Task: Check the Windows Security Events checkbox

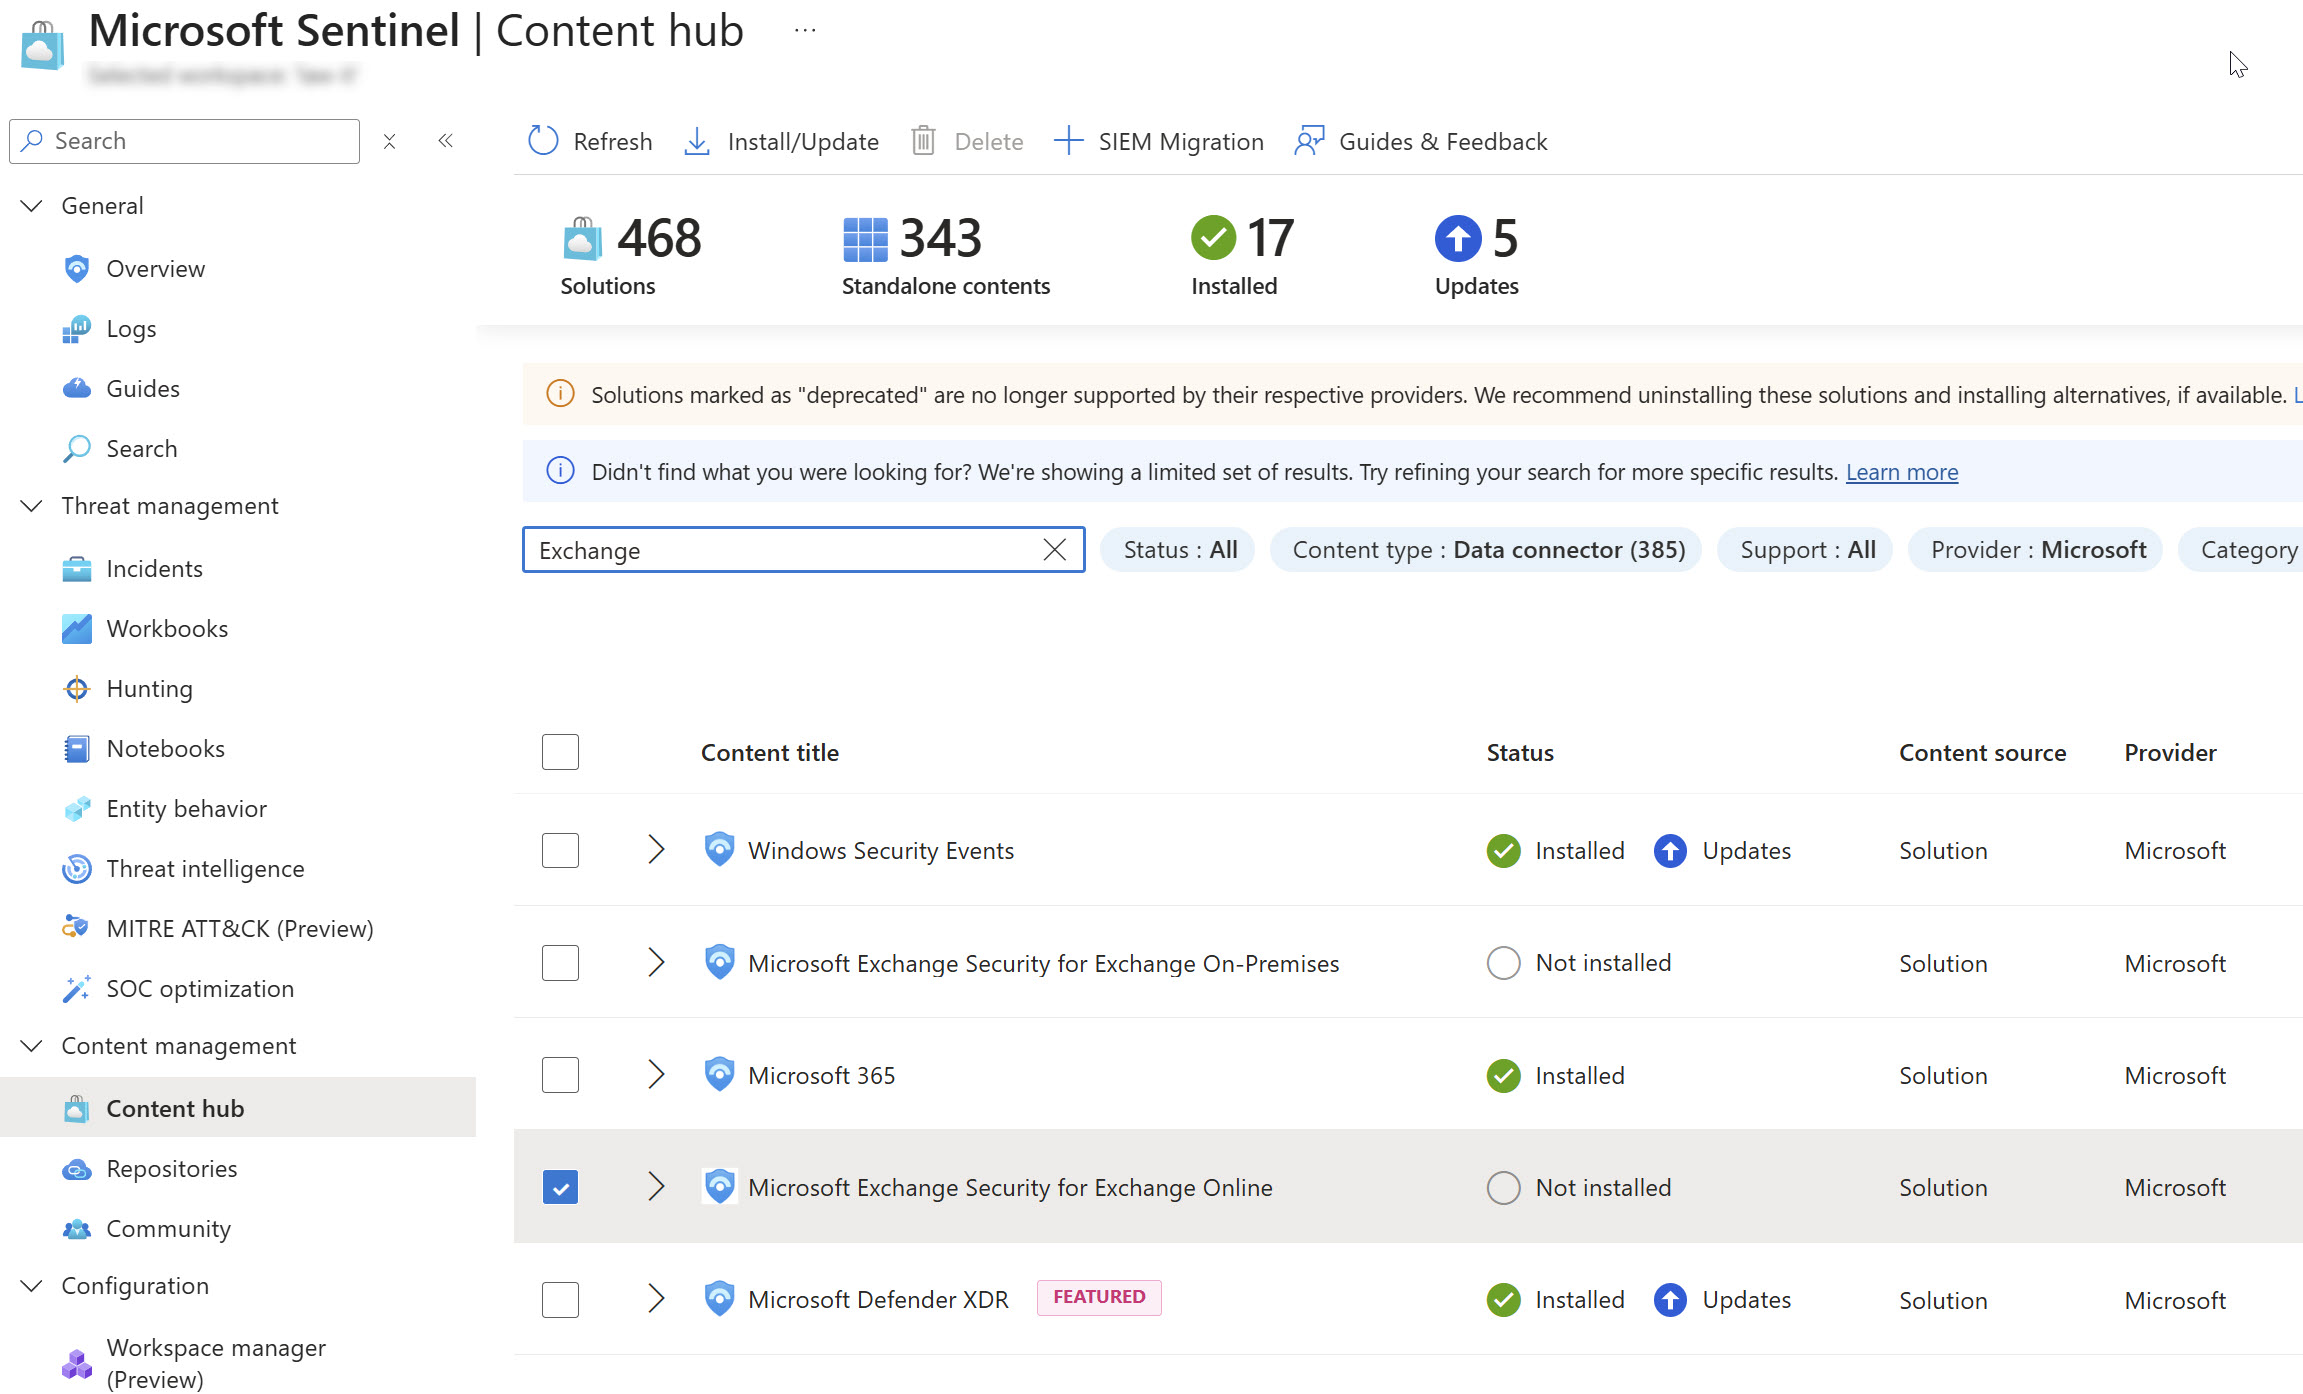Action: (x=560, y=850)
